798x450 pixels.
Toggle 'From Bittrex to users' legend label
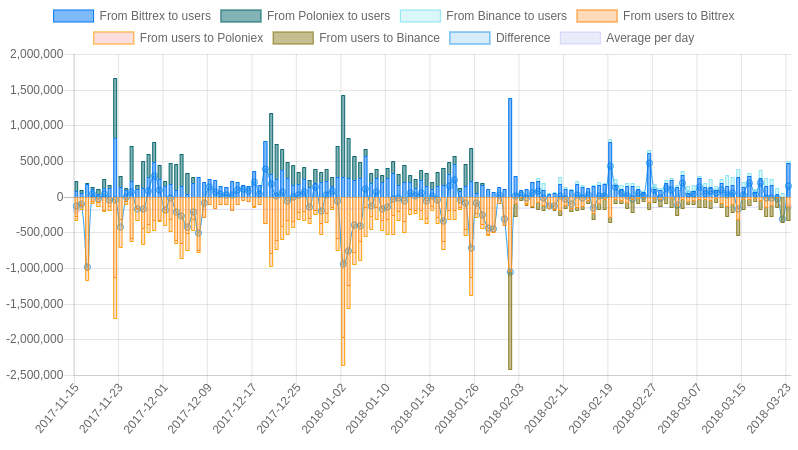pos(155,16)
